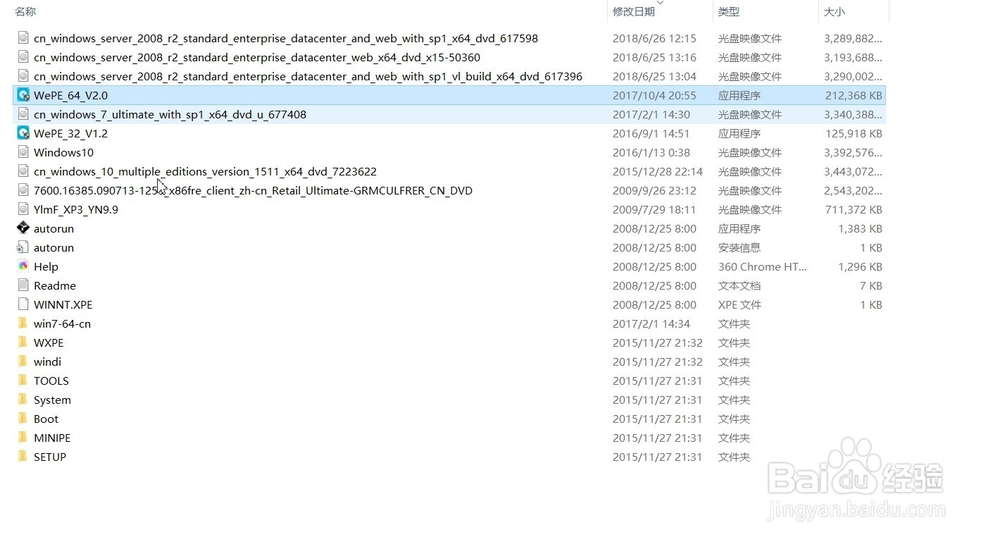
Task: Click the date 2009/7/29 18:11
Action: [x=654, y=209]
